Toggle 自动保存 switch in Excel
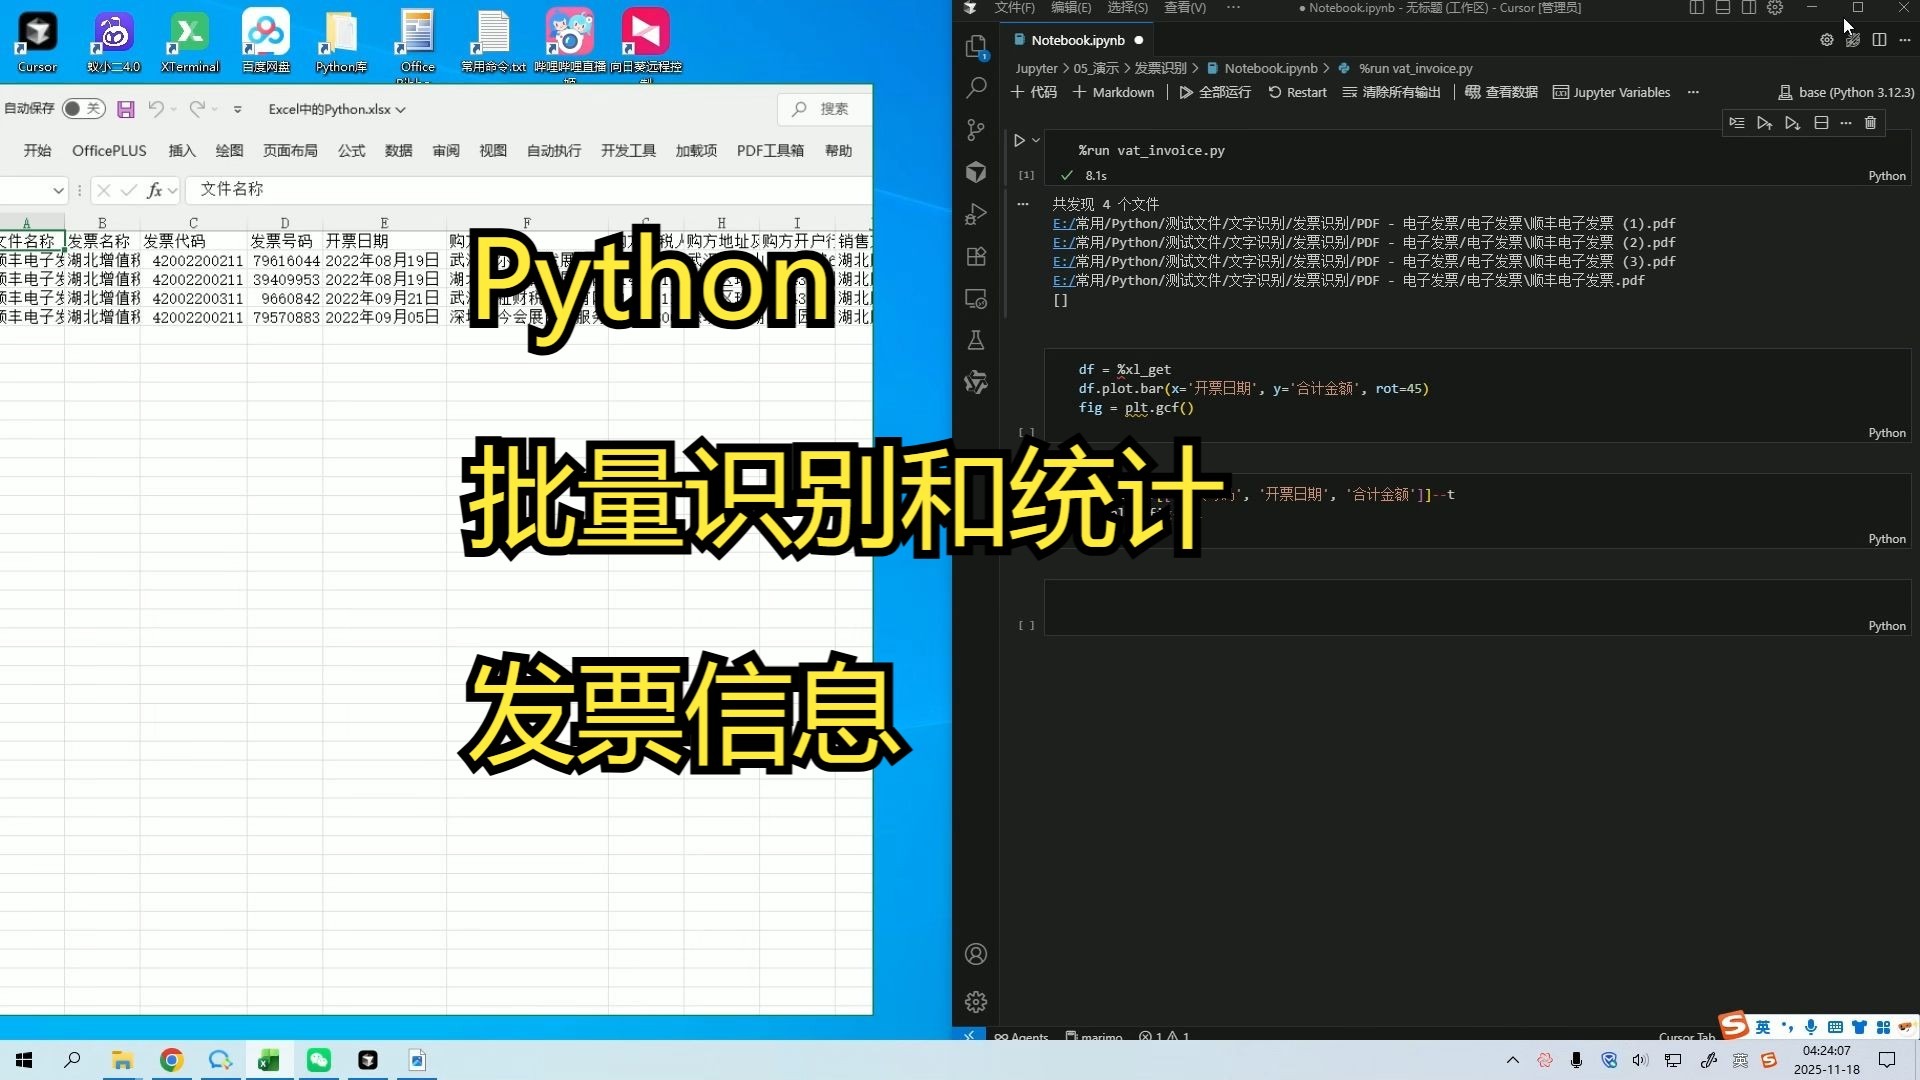 pos(83,109)
